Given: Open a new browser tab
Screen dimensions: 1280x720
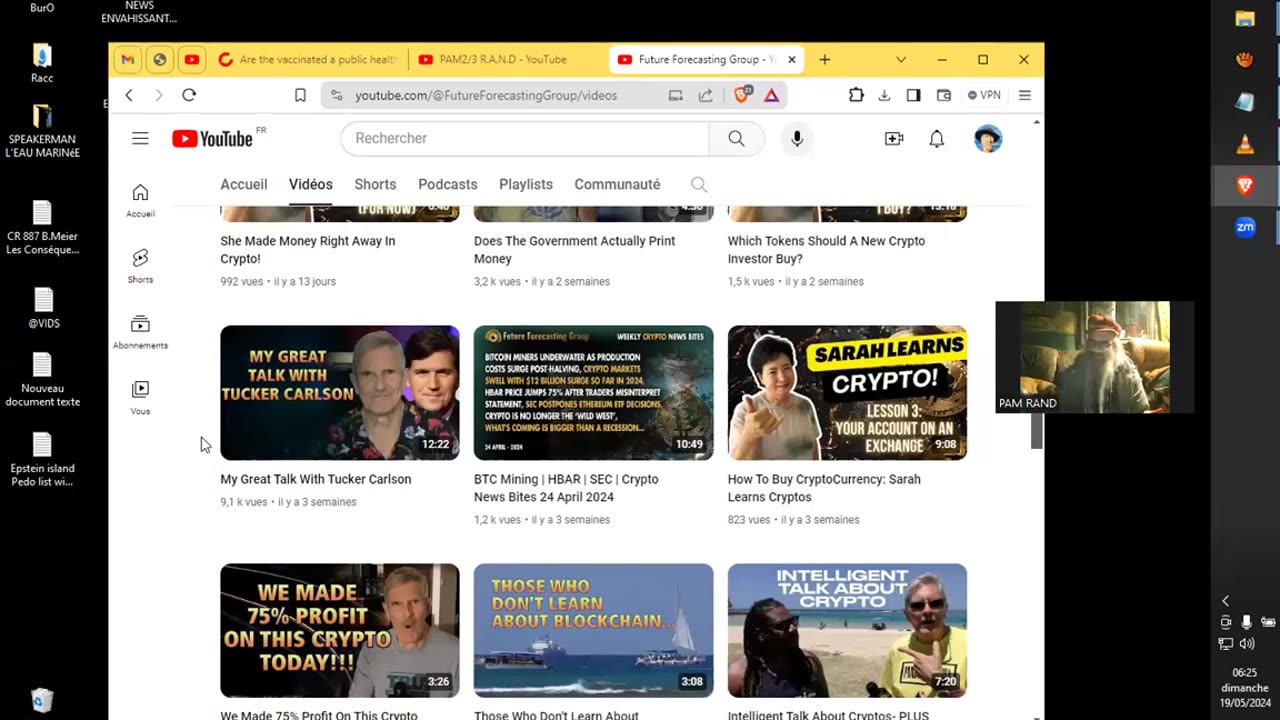Looking at the screenshot, I should click(825, 60).
